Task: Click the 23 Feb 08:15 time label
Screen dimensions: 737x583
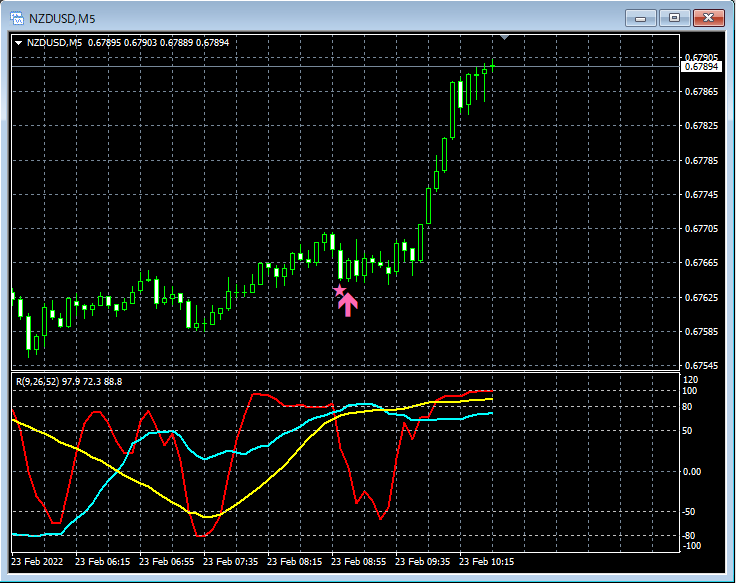Action: pyautogui.click(x=294, y=562)
